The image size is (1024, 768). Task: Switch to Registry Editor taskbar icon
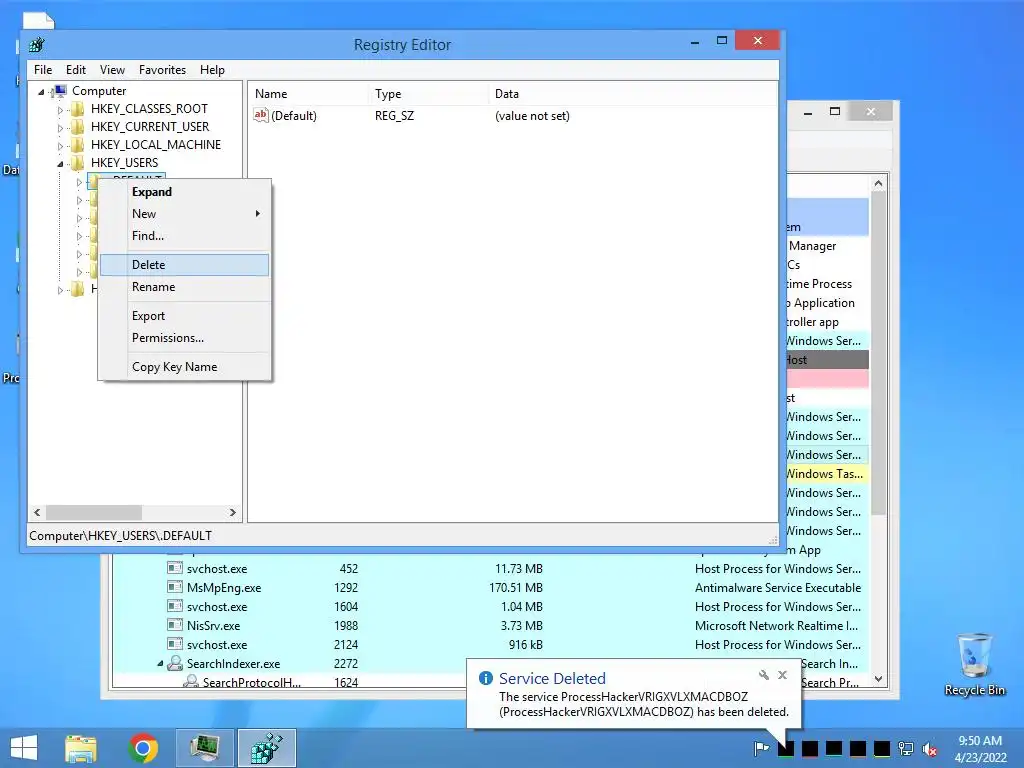point(266,748)
